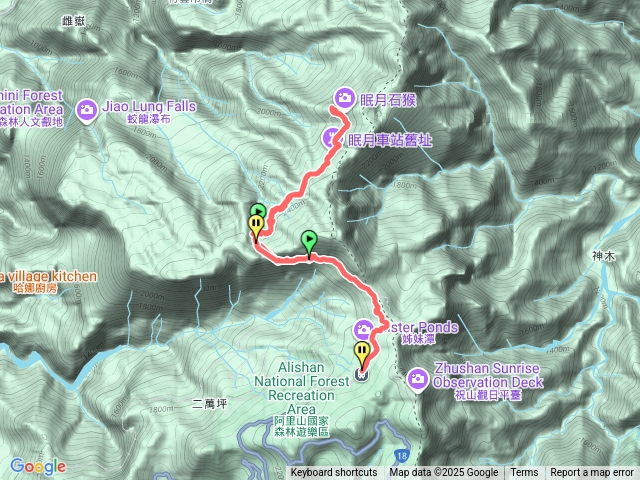Open Keyboard shortcuts link
The image size is (640, 480).
(333, 473)
